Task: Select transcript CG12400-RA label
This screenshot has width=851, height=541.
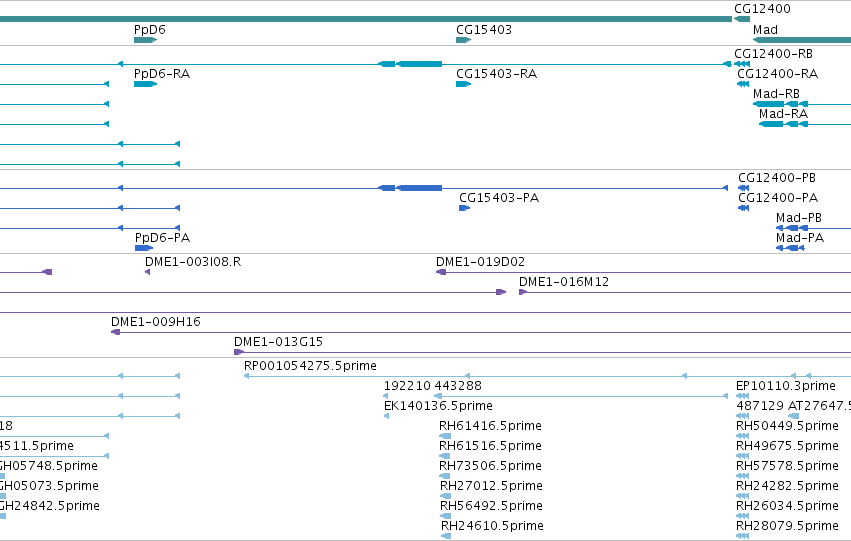Action: click(x=777, y=74)
